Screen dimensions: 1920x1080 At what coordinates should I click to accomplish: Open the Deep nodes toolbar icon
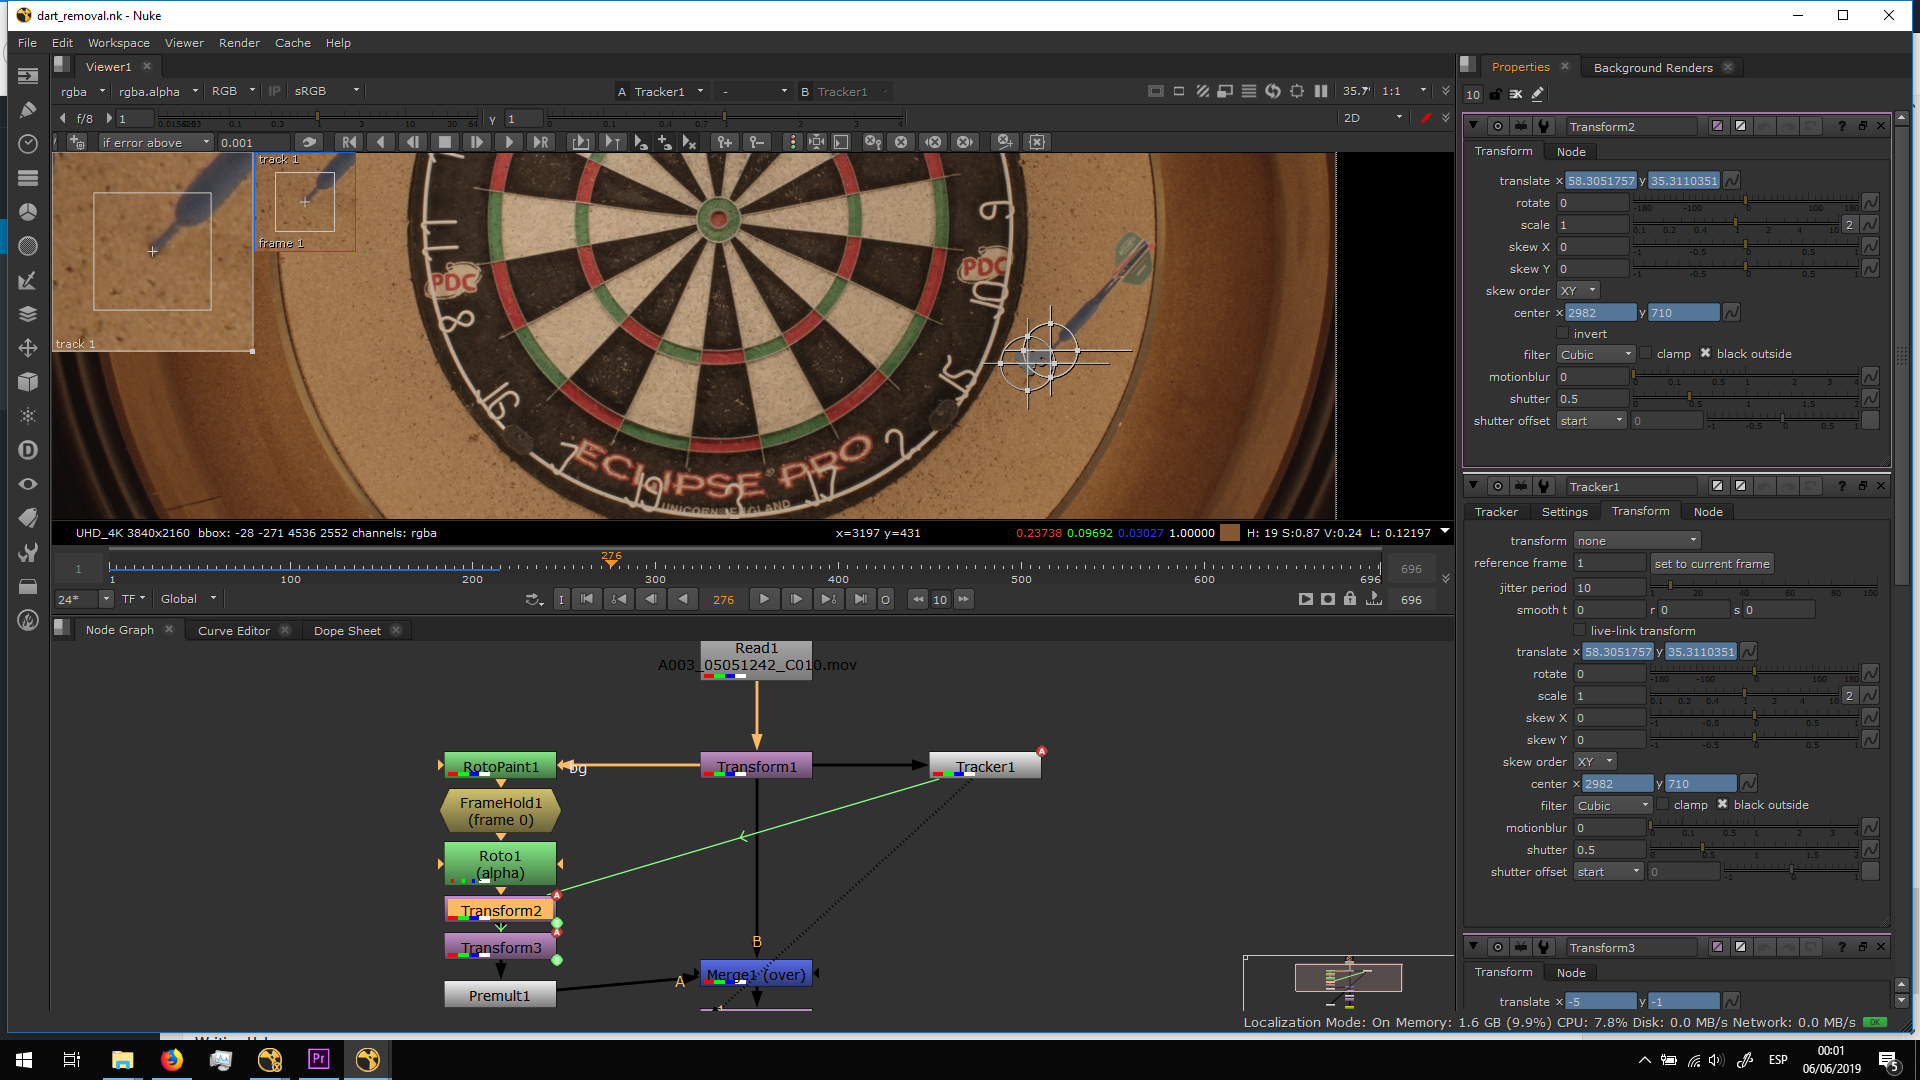click(x=28, y=450)
